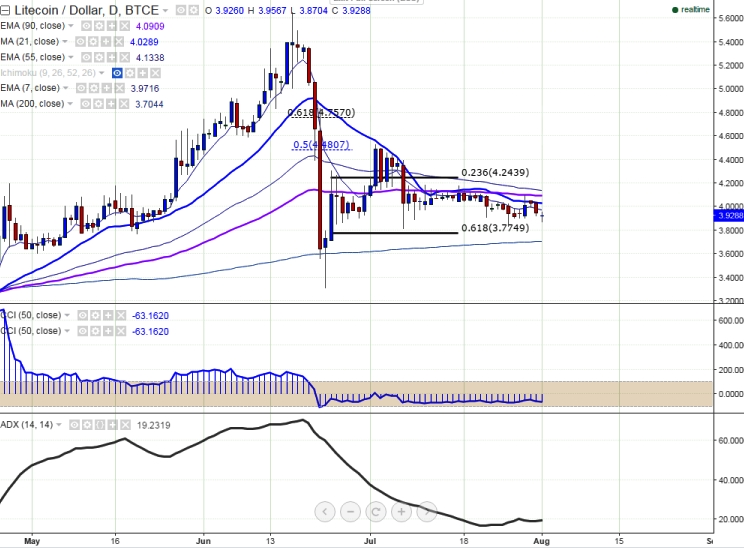Image resolution: width=744 pixels, height=548 pixels.
Task: Show the hidden Ichimoku indicator via eye icon
Action: [x=118, y=73]
